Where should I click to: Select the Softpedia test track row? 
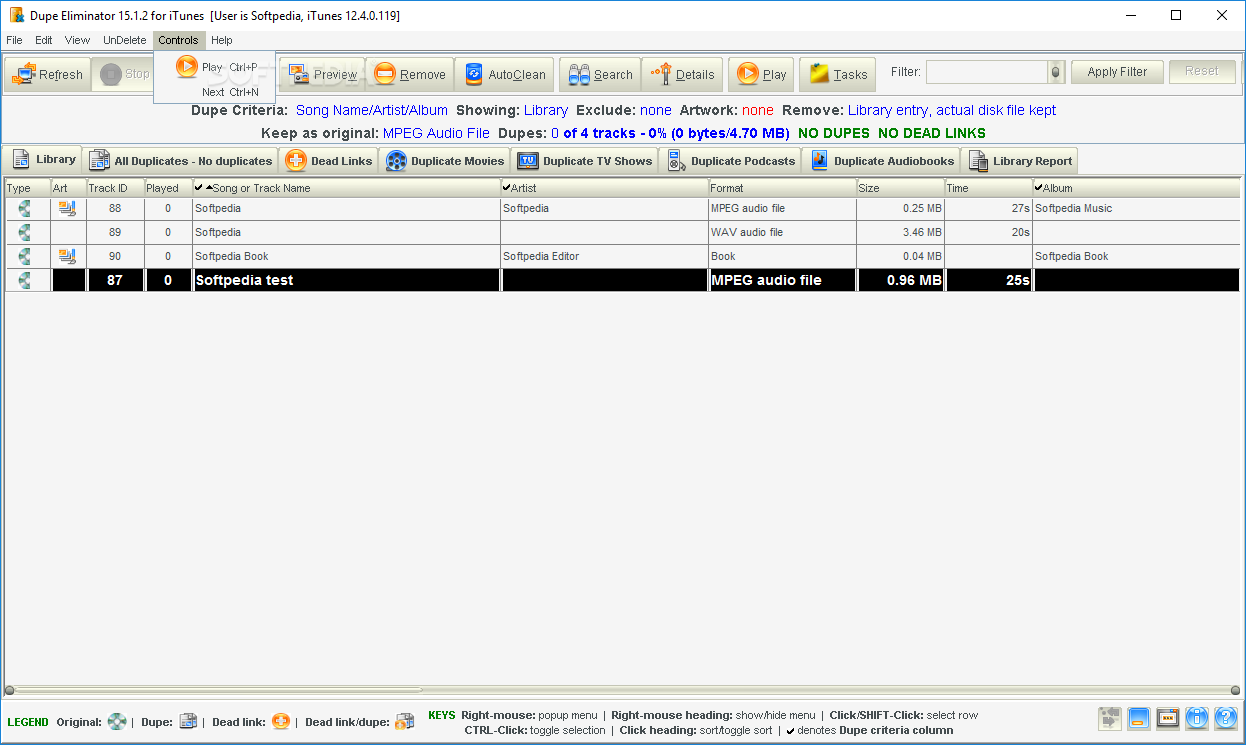[x=622, y=280]
